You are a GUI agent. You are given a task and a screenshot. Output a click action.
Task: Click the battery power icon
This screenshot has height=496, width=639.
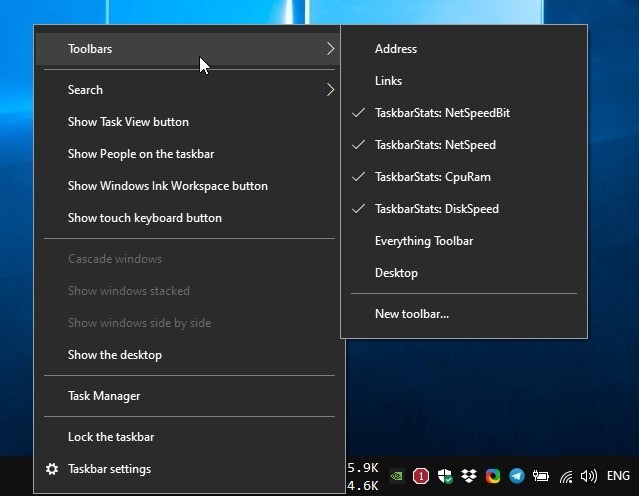(541, 476)
